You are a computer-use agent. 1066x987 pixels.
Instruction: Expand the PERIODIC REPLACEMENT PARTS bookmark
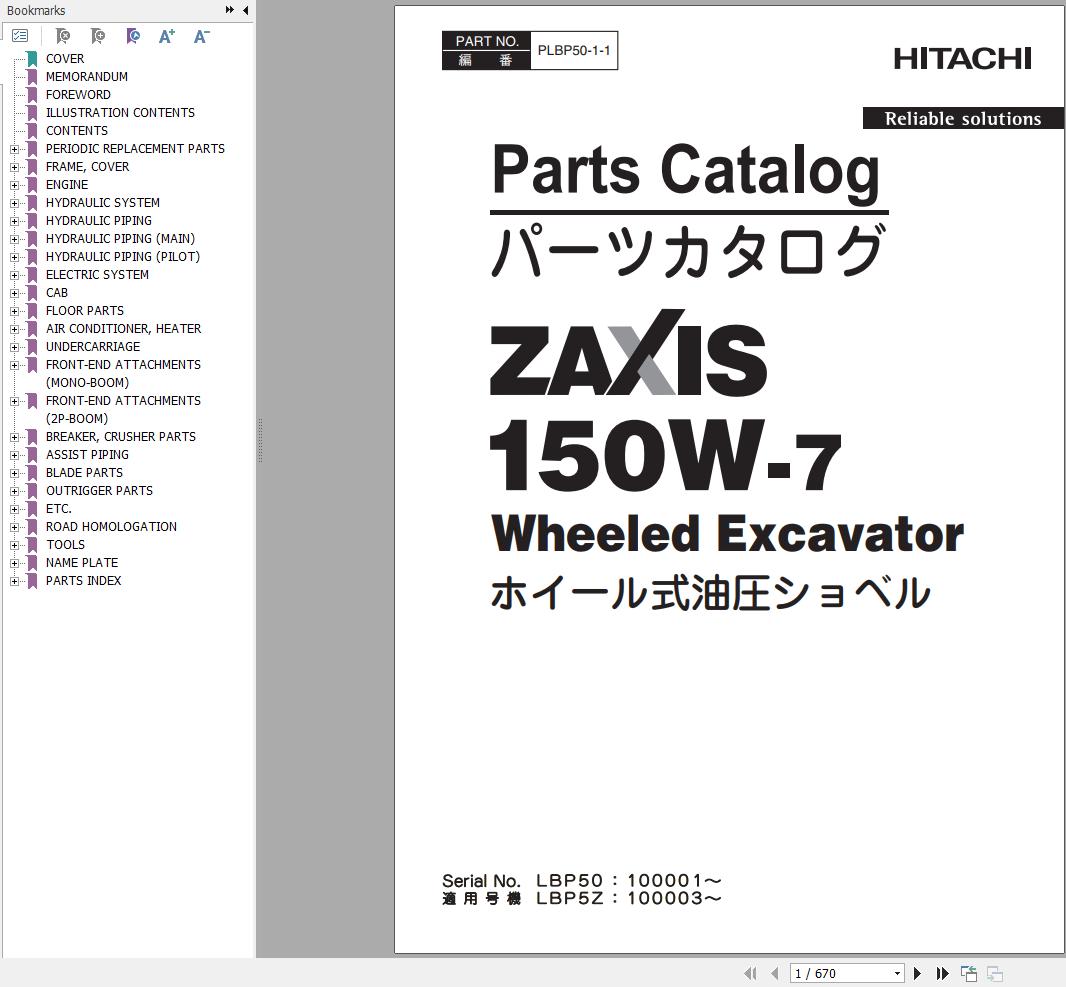coord(14,149)
